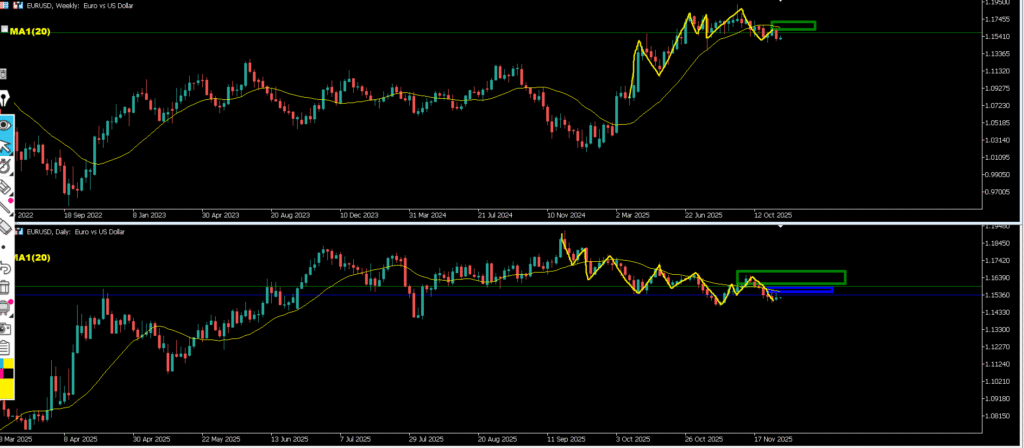Click the chart shift marker atop weekly chart
The image size is (1024, 448).
[x=780, y=3]
